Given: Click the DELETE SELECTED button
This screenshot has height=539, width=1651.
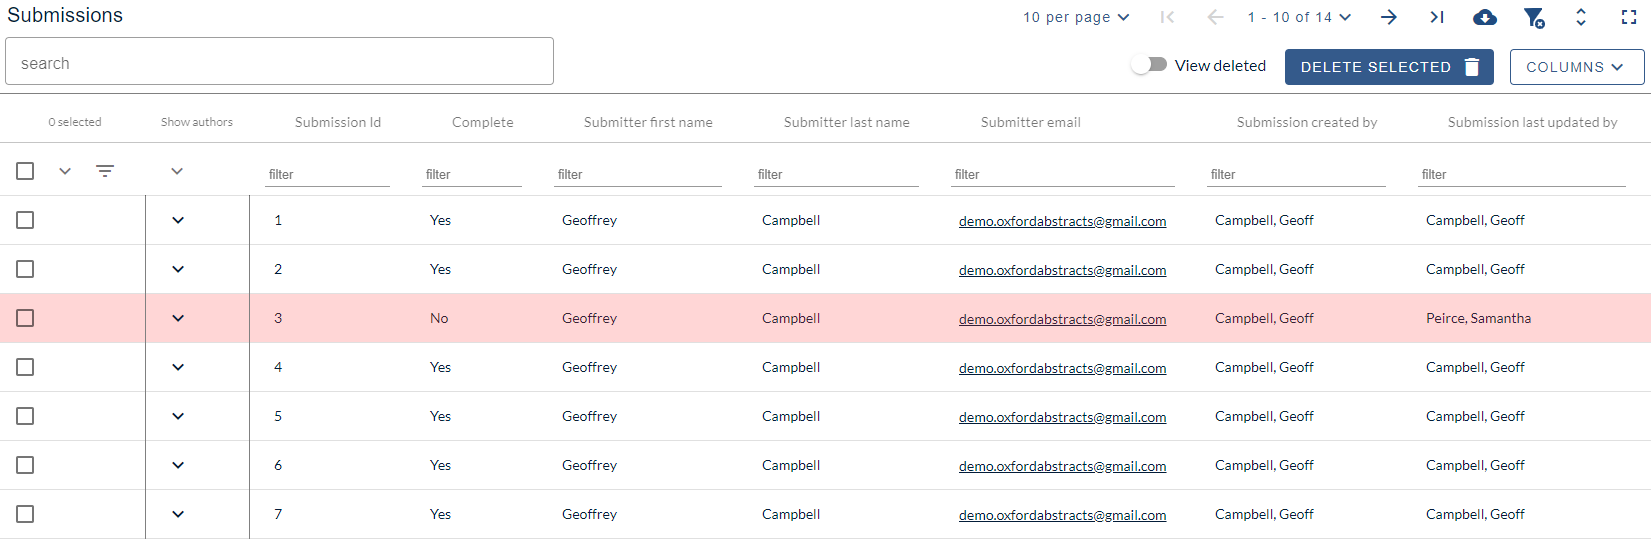Looking at the screenshot, I should coord(1389,67).
